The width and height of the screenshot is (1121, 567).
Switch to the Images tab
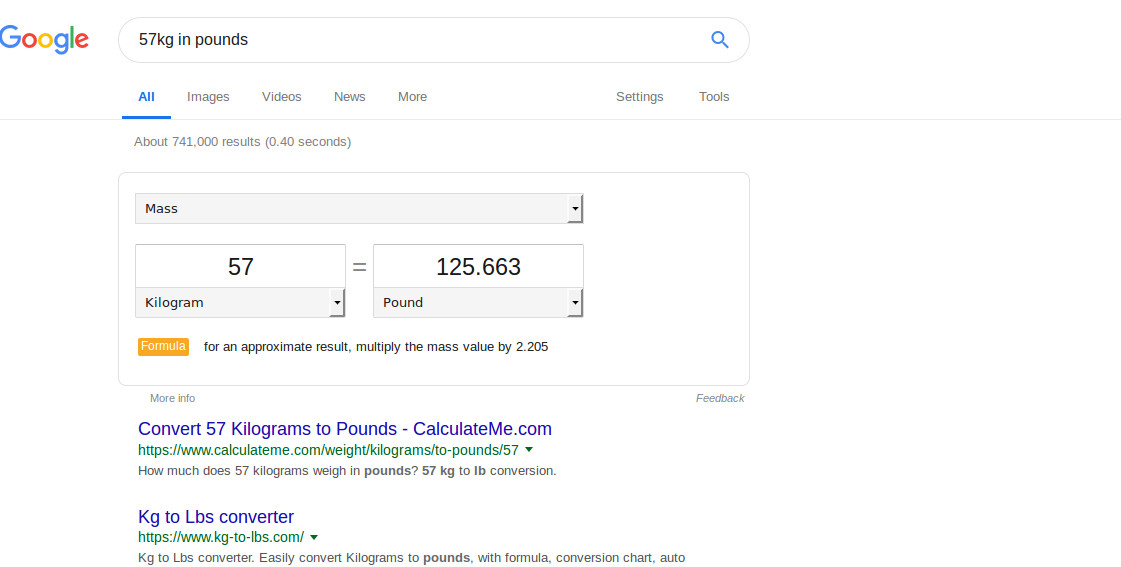(208, 97)
